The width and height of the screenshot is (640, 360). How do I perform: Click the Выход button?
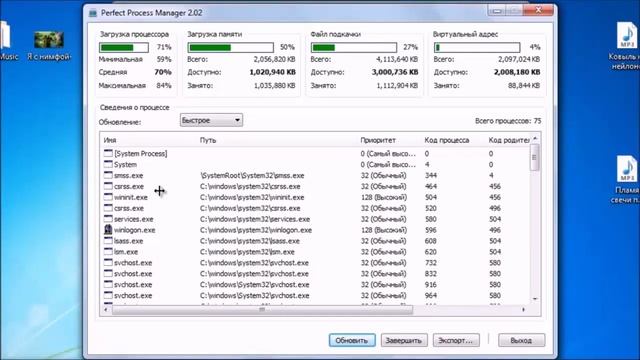coord(521,340)
